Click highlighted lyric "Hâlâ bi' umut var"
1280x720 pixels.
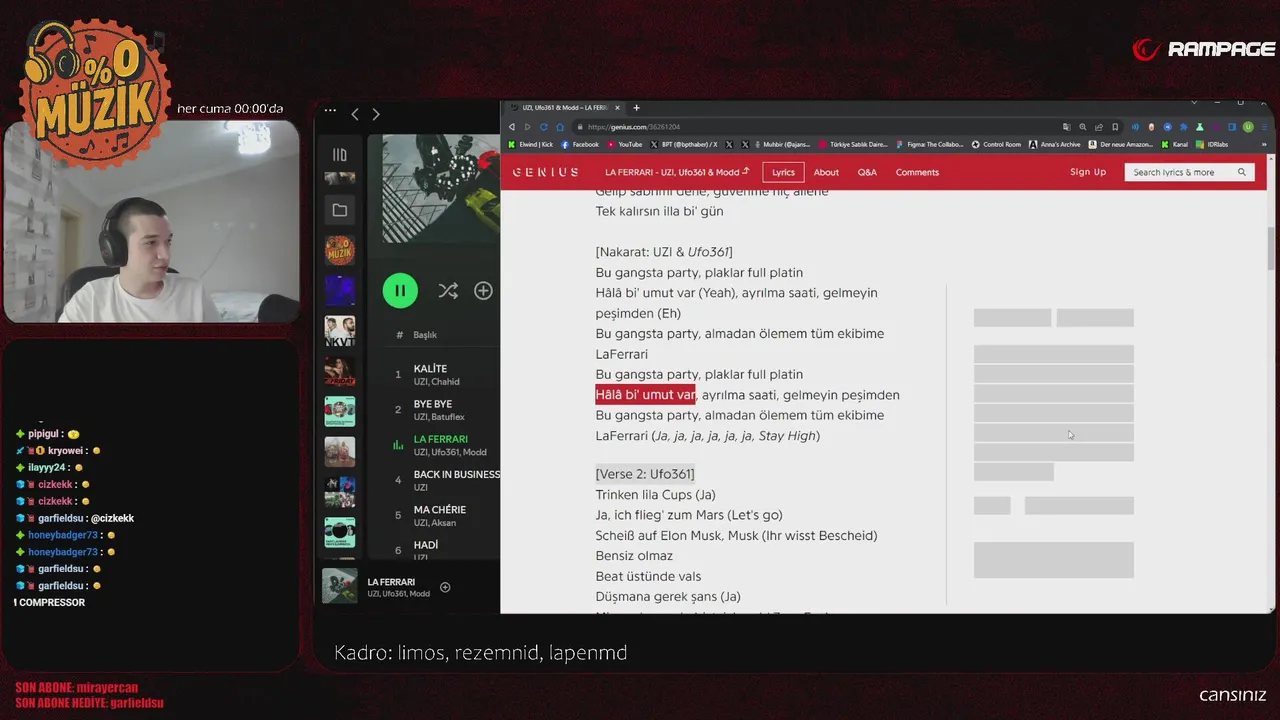645,395
